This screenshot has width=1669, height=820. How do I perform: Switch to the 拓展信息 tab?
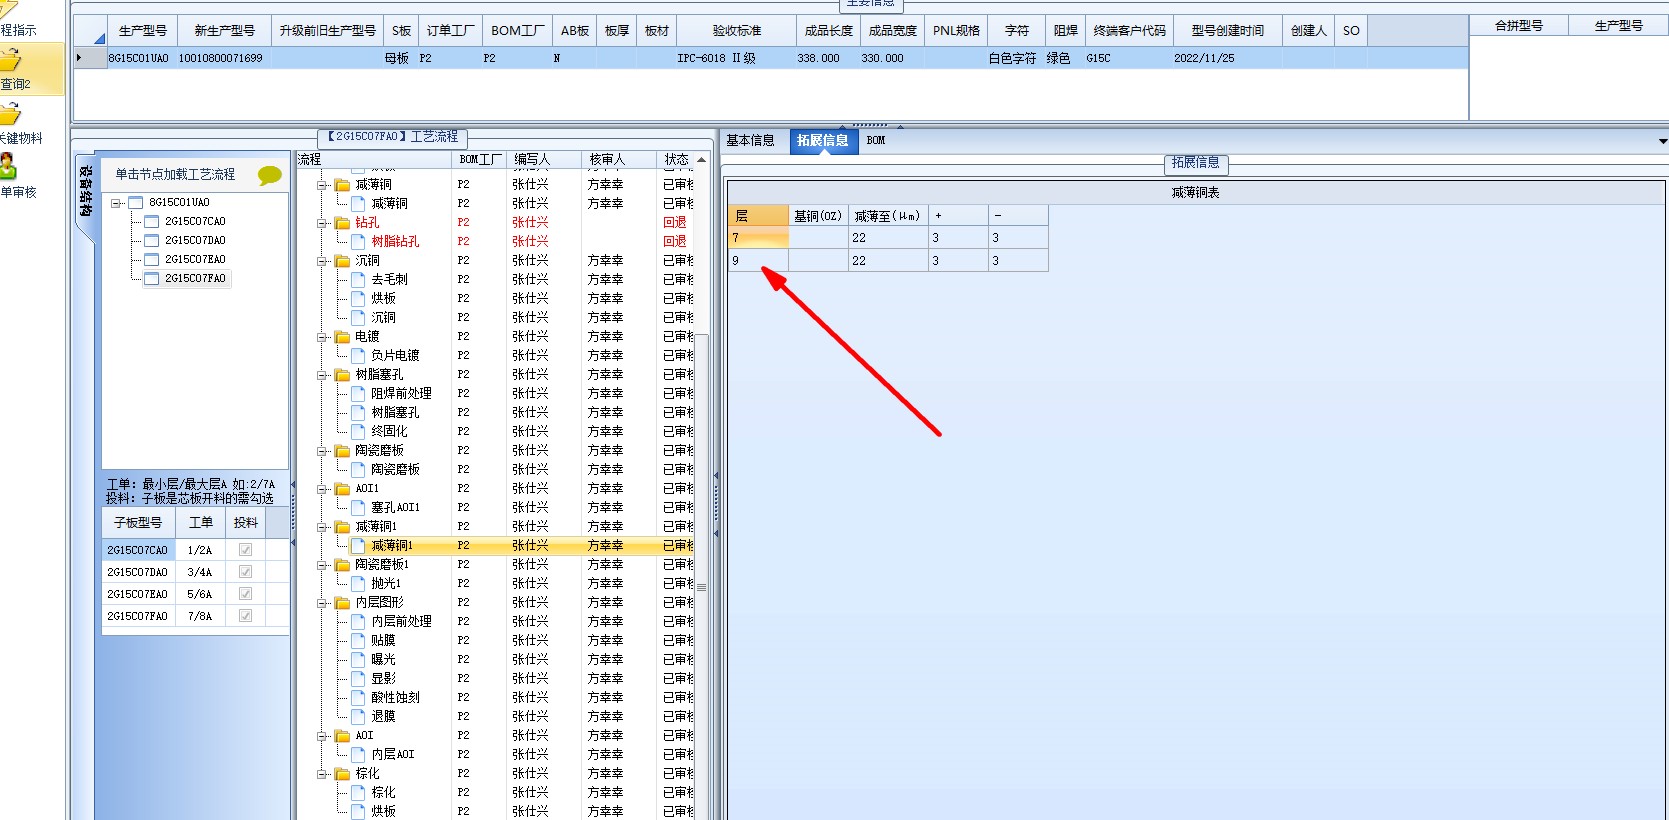[822, 140]
